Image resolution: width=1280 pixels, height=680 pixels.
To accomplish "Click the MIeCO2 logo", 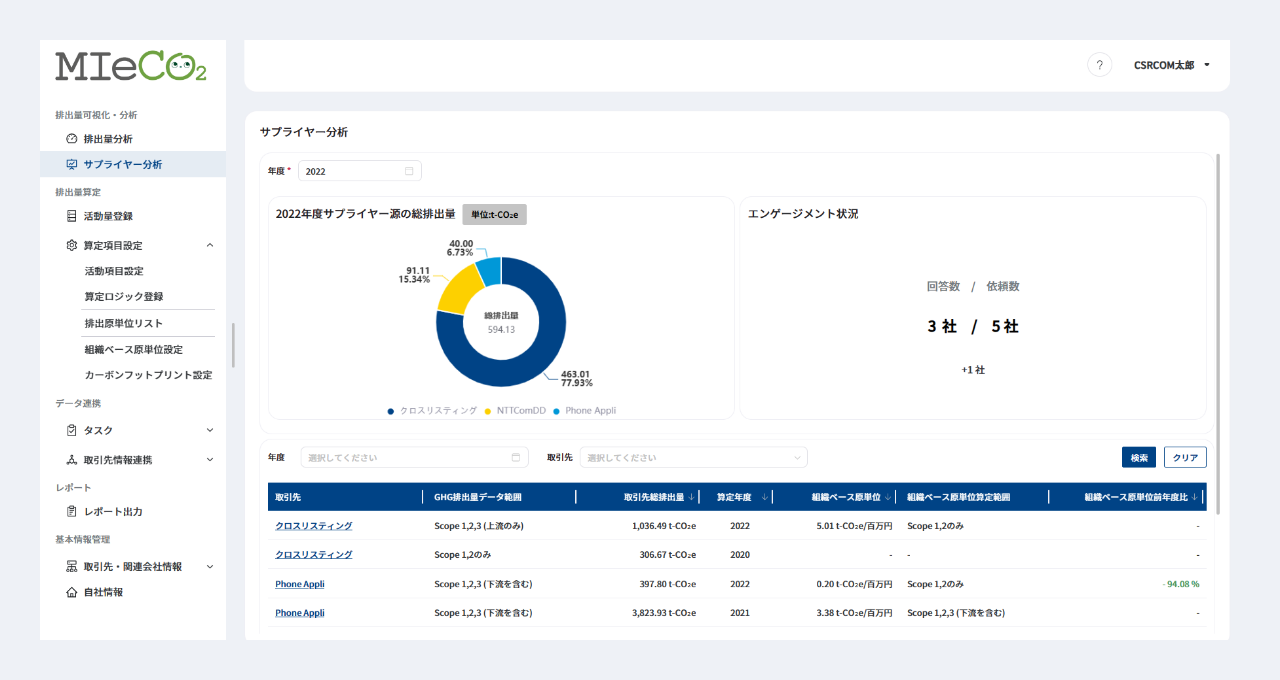I will pos(131,66).
